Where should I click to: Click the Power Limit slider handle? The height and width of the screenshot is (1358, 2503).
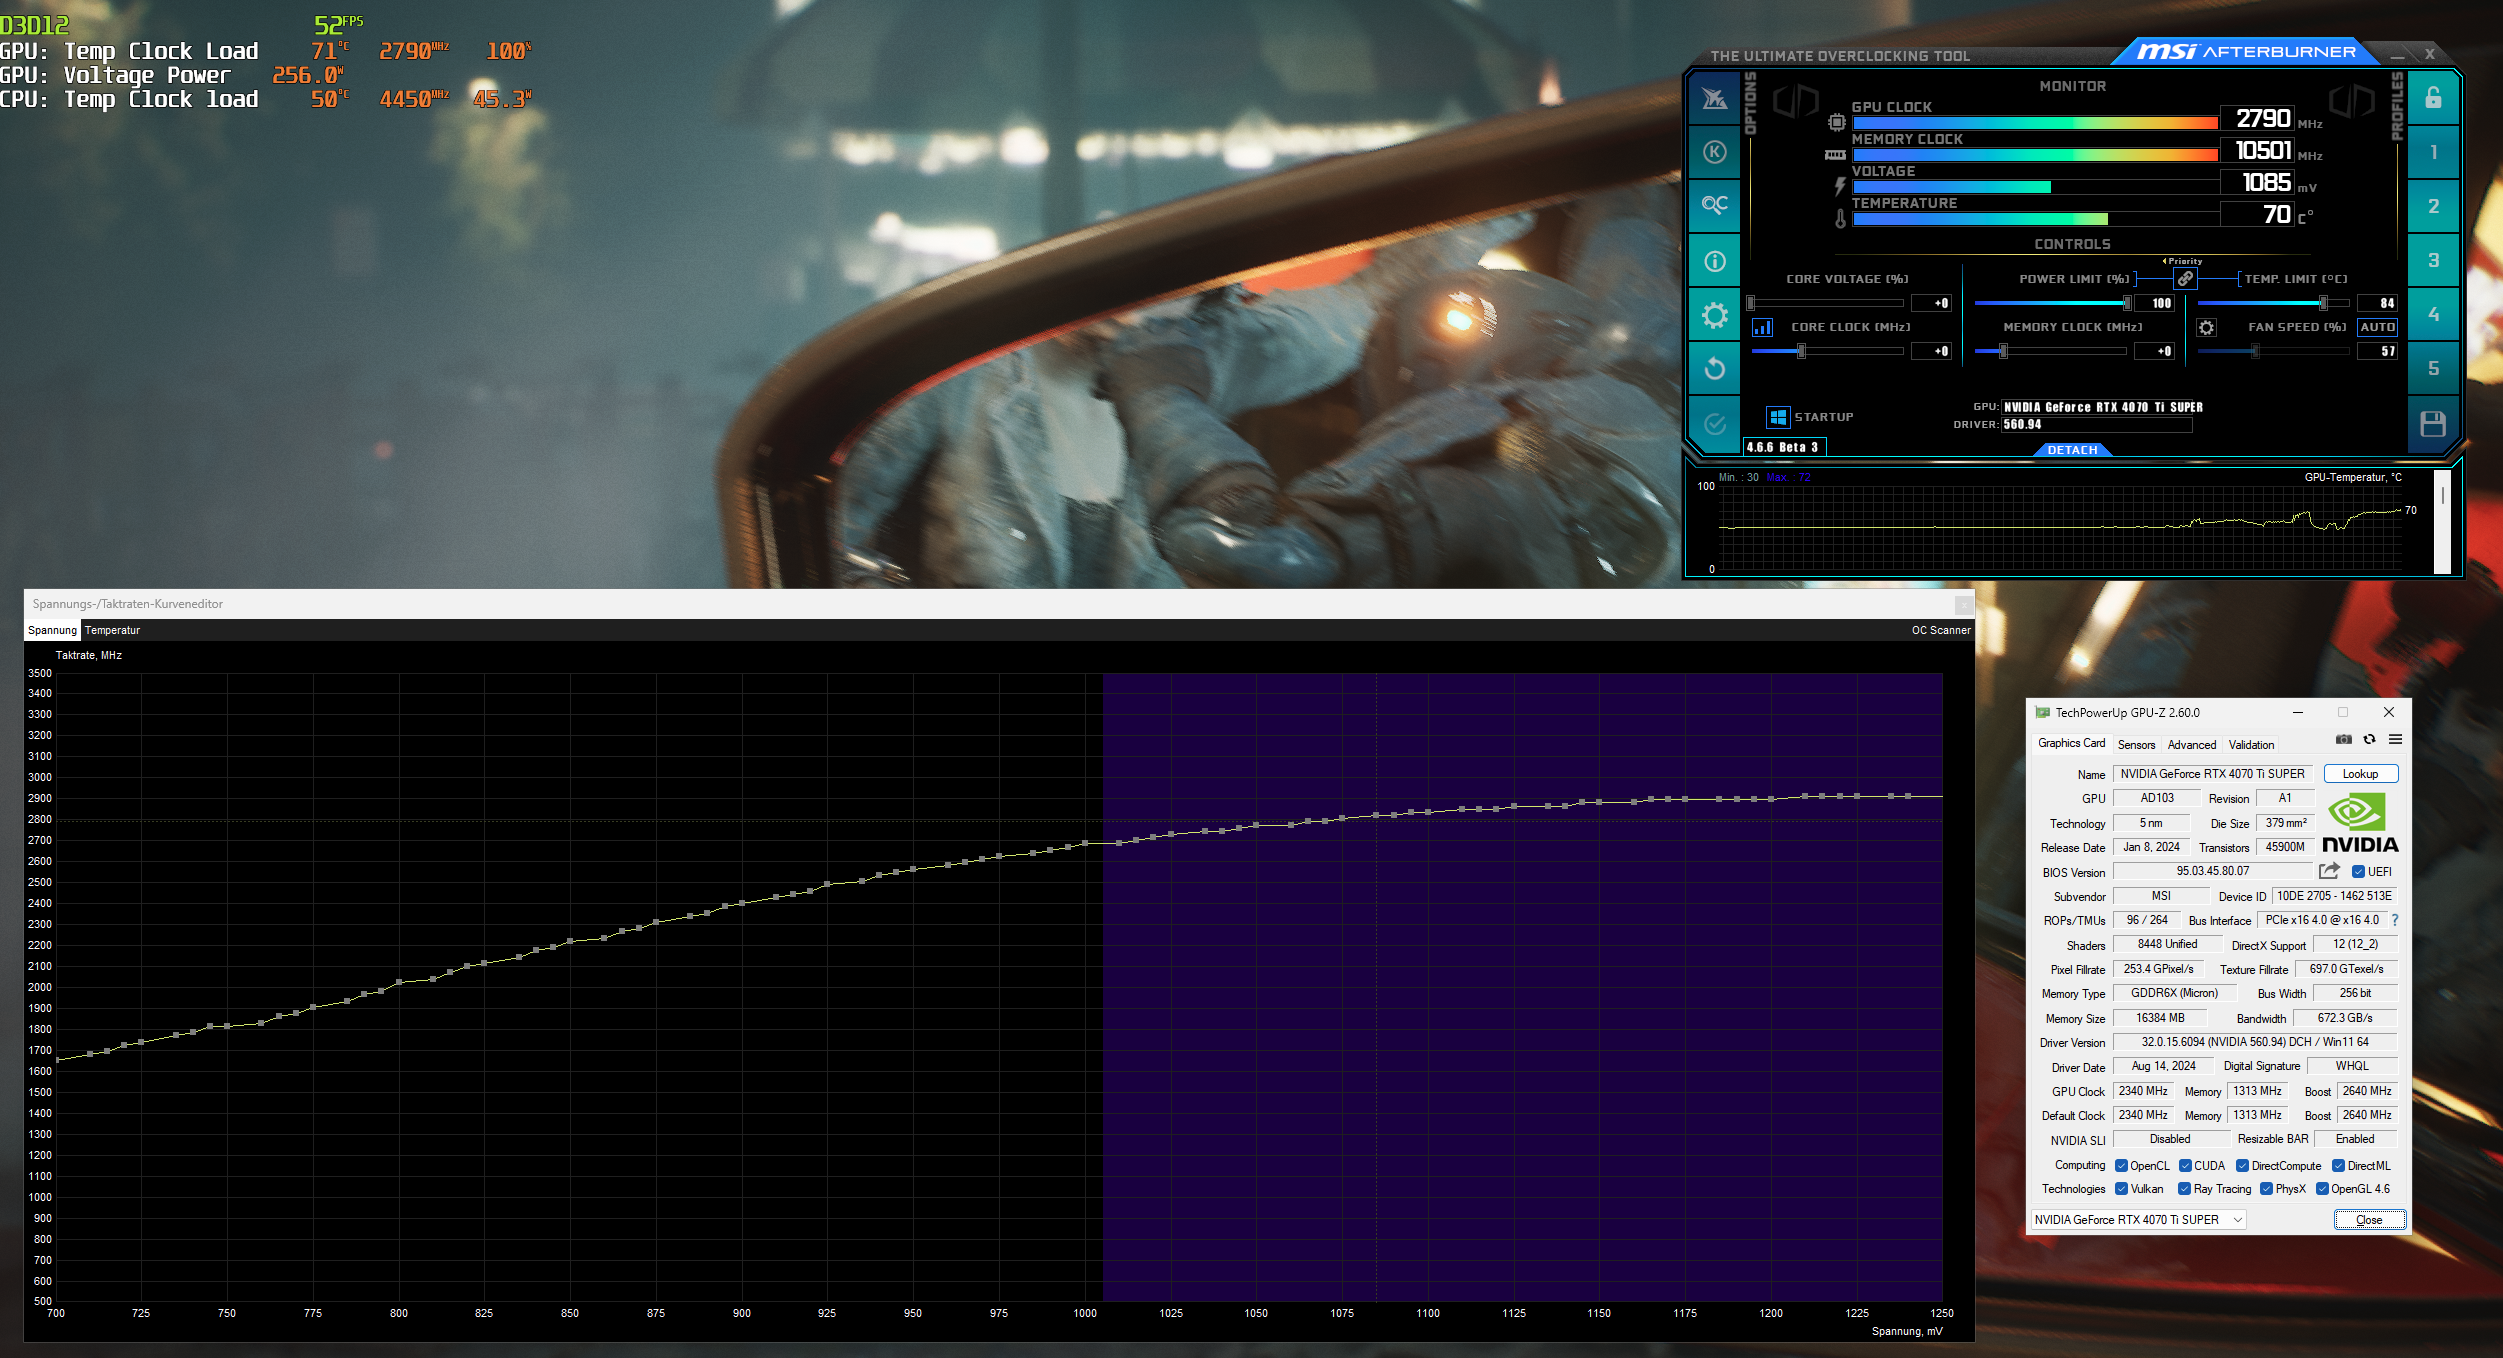(x=2127, y=303)
